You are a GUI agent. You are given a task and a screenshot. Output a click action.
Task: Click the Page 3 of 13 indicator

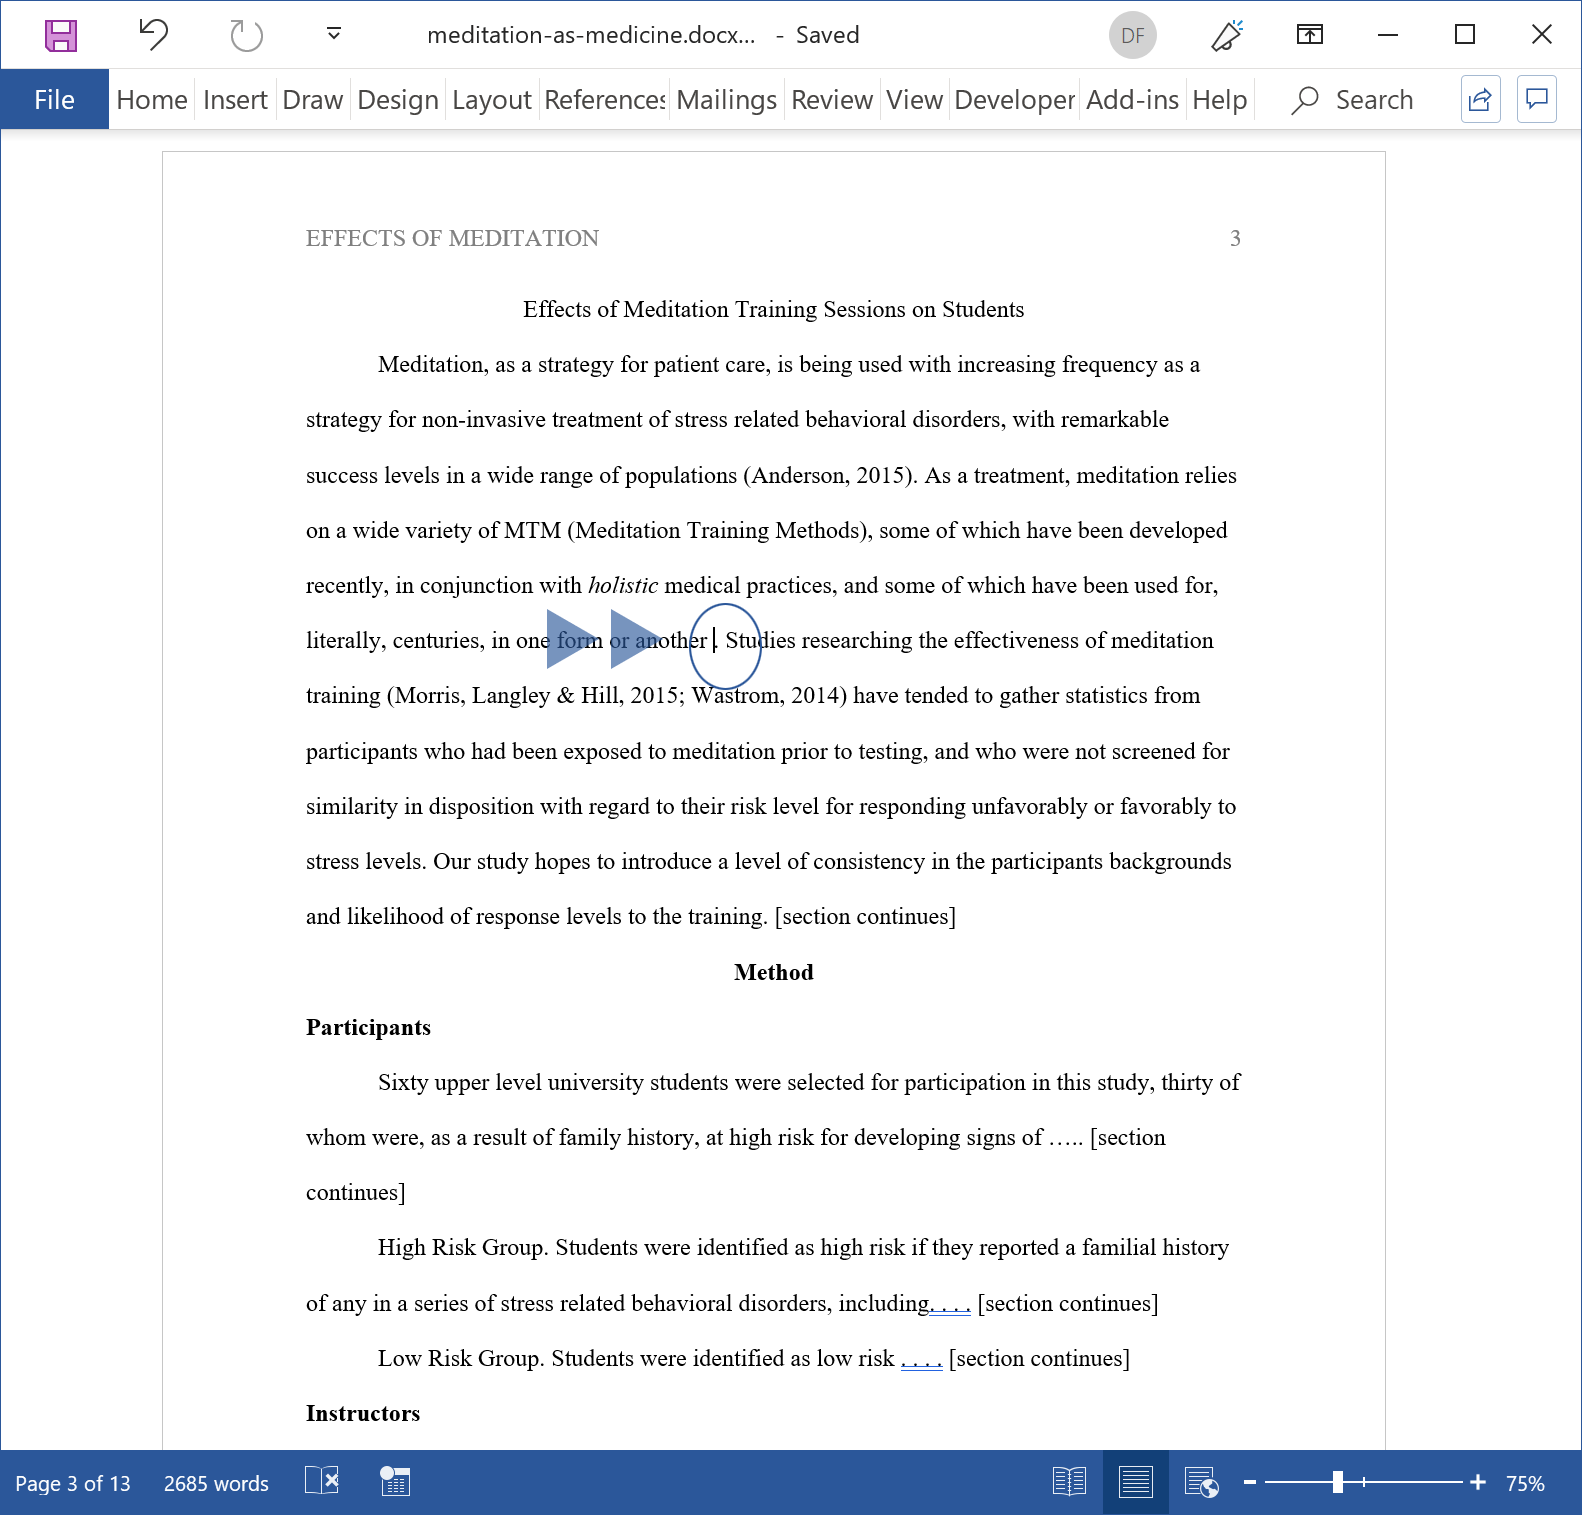(x=73, y=1483)
